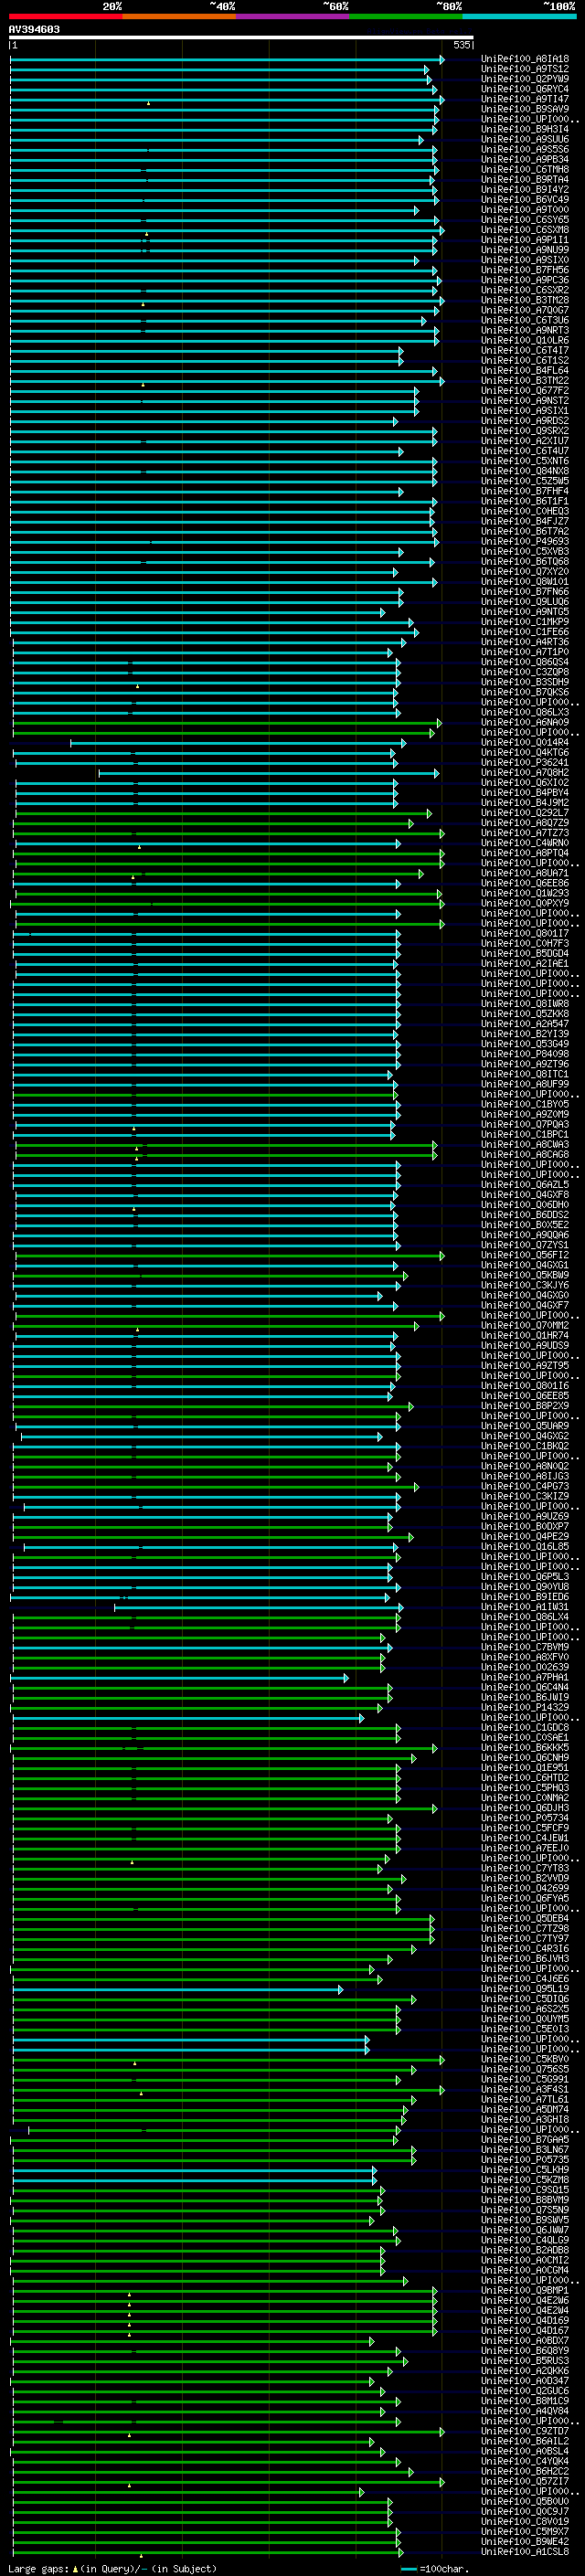Click hit label UniRef100_C9SQ15
The height and width of the screenshot is (2576, 585).
pyautogui.click(x=525, y=2189)
